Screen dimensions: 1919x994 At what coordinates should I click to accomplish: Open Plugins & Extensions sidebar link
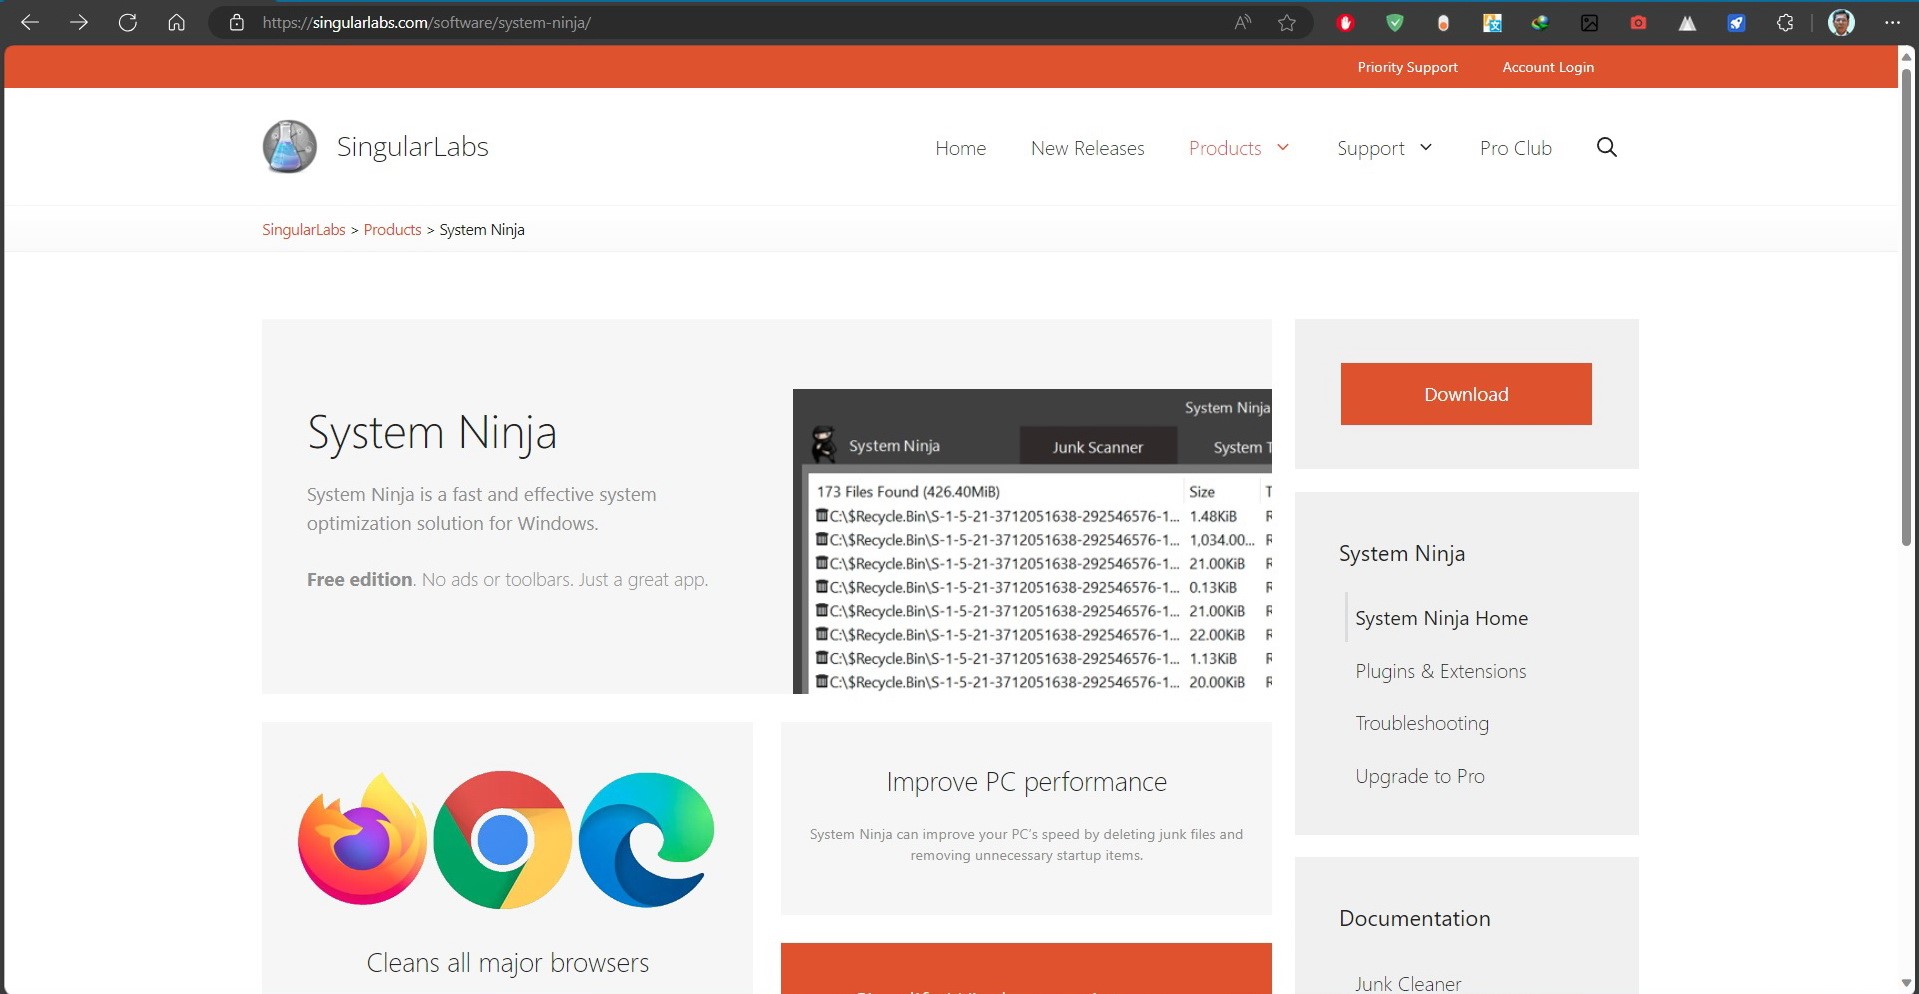click(x=1441, y=671)
